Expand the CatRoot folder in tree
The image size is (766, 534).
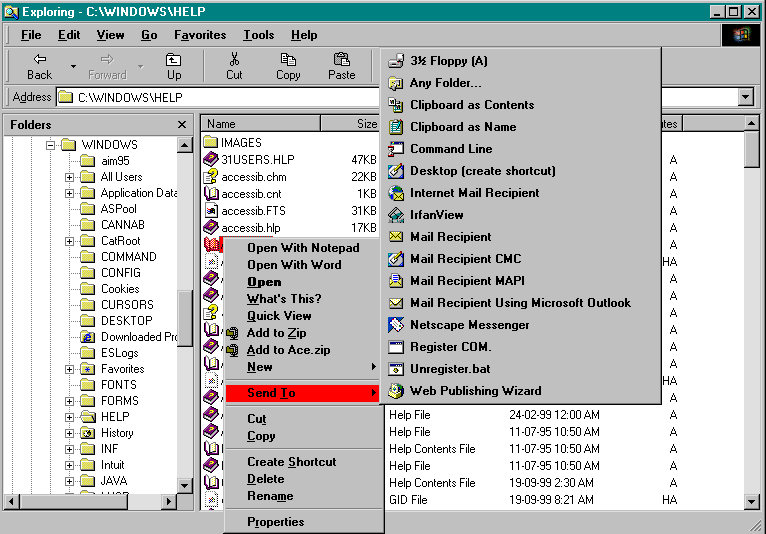pyautogui.click(x=70, y=241)
